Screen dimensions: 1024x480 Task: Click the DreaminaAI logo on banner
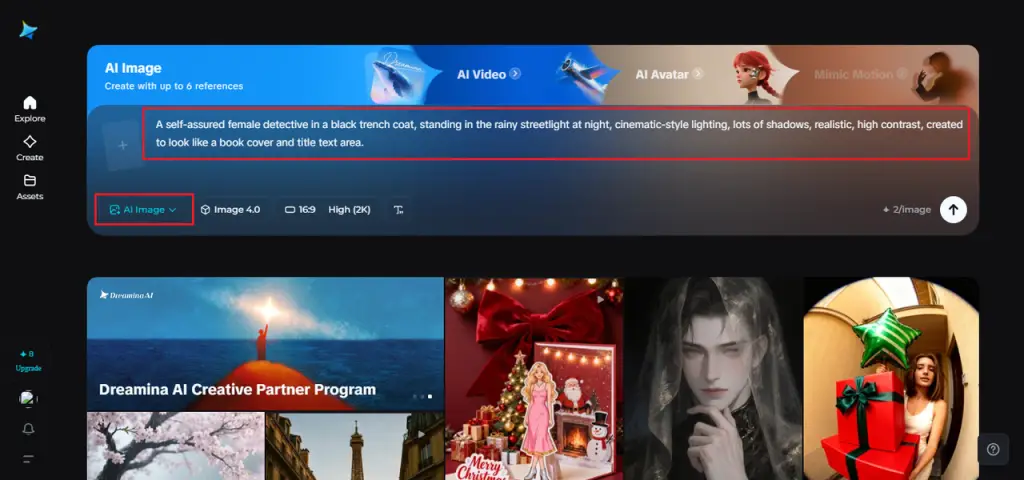click(127, 295)
